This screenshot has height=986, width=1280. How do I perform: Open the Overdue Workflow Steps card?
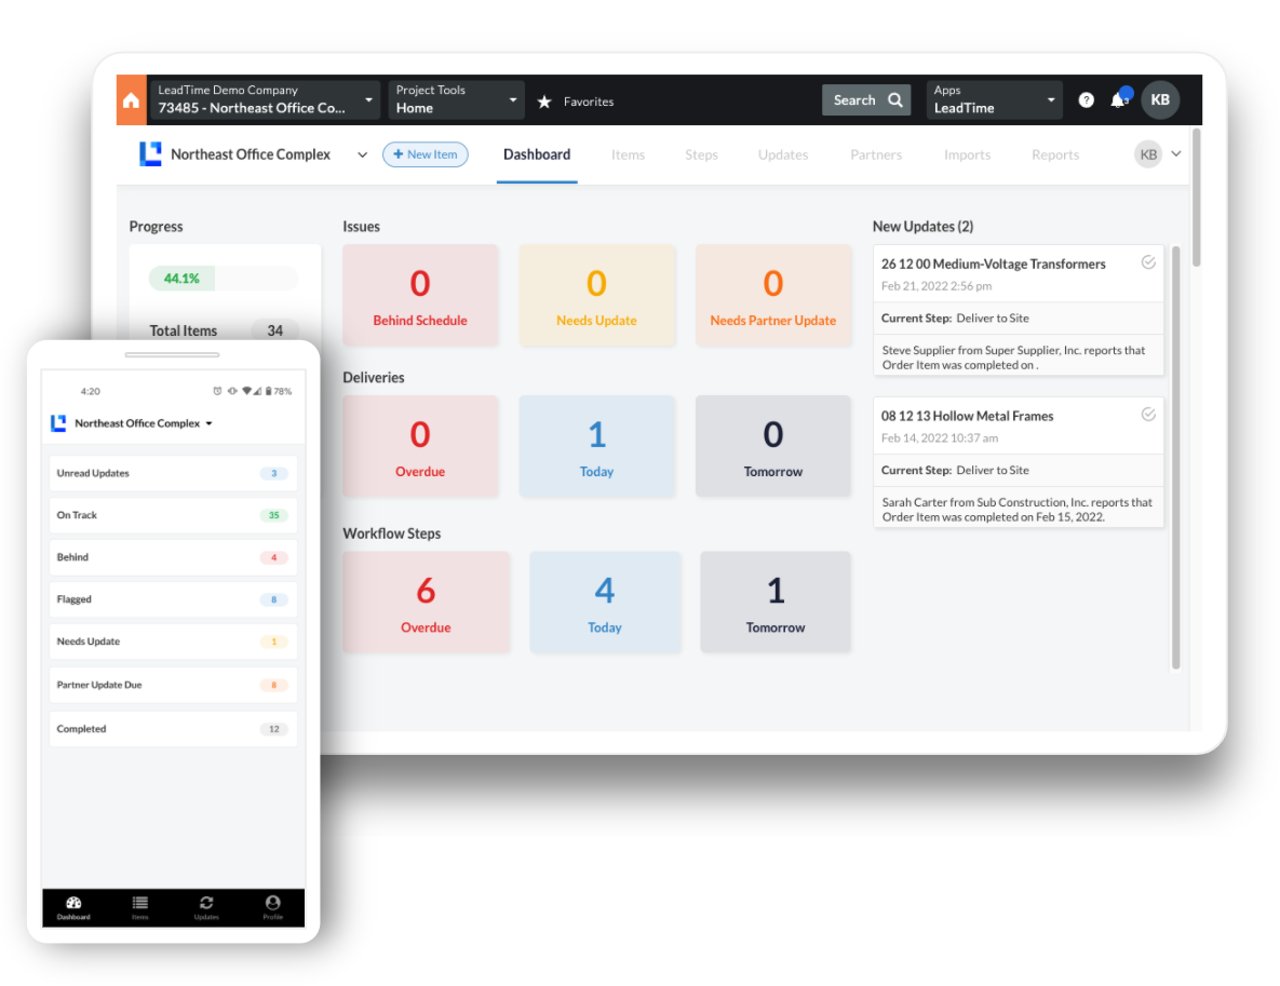426,602
